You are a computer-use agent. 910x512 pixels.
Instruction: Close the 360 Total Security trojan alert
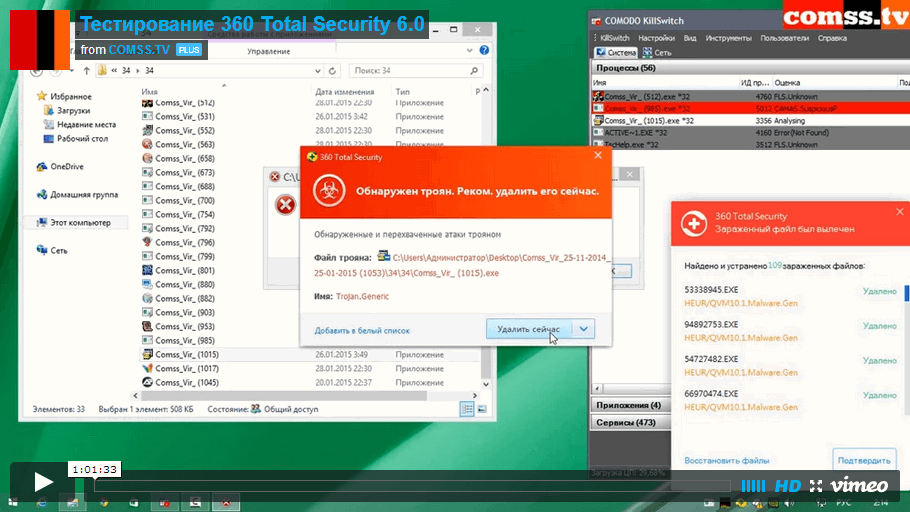598,155
